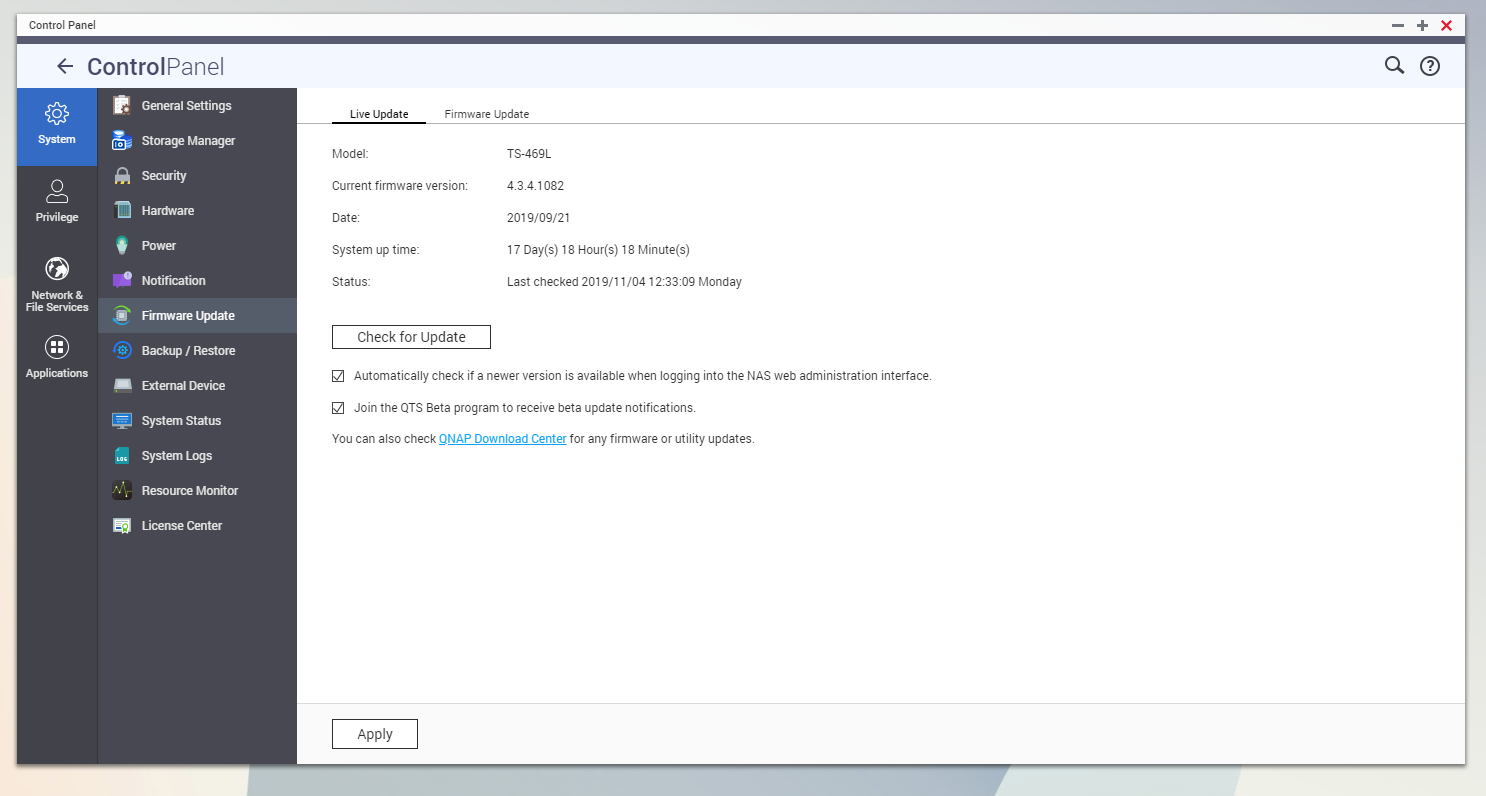Select Resource Monitor label

click(190, 491)
